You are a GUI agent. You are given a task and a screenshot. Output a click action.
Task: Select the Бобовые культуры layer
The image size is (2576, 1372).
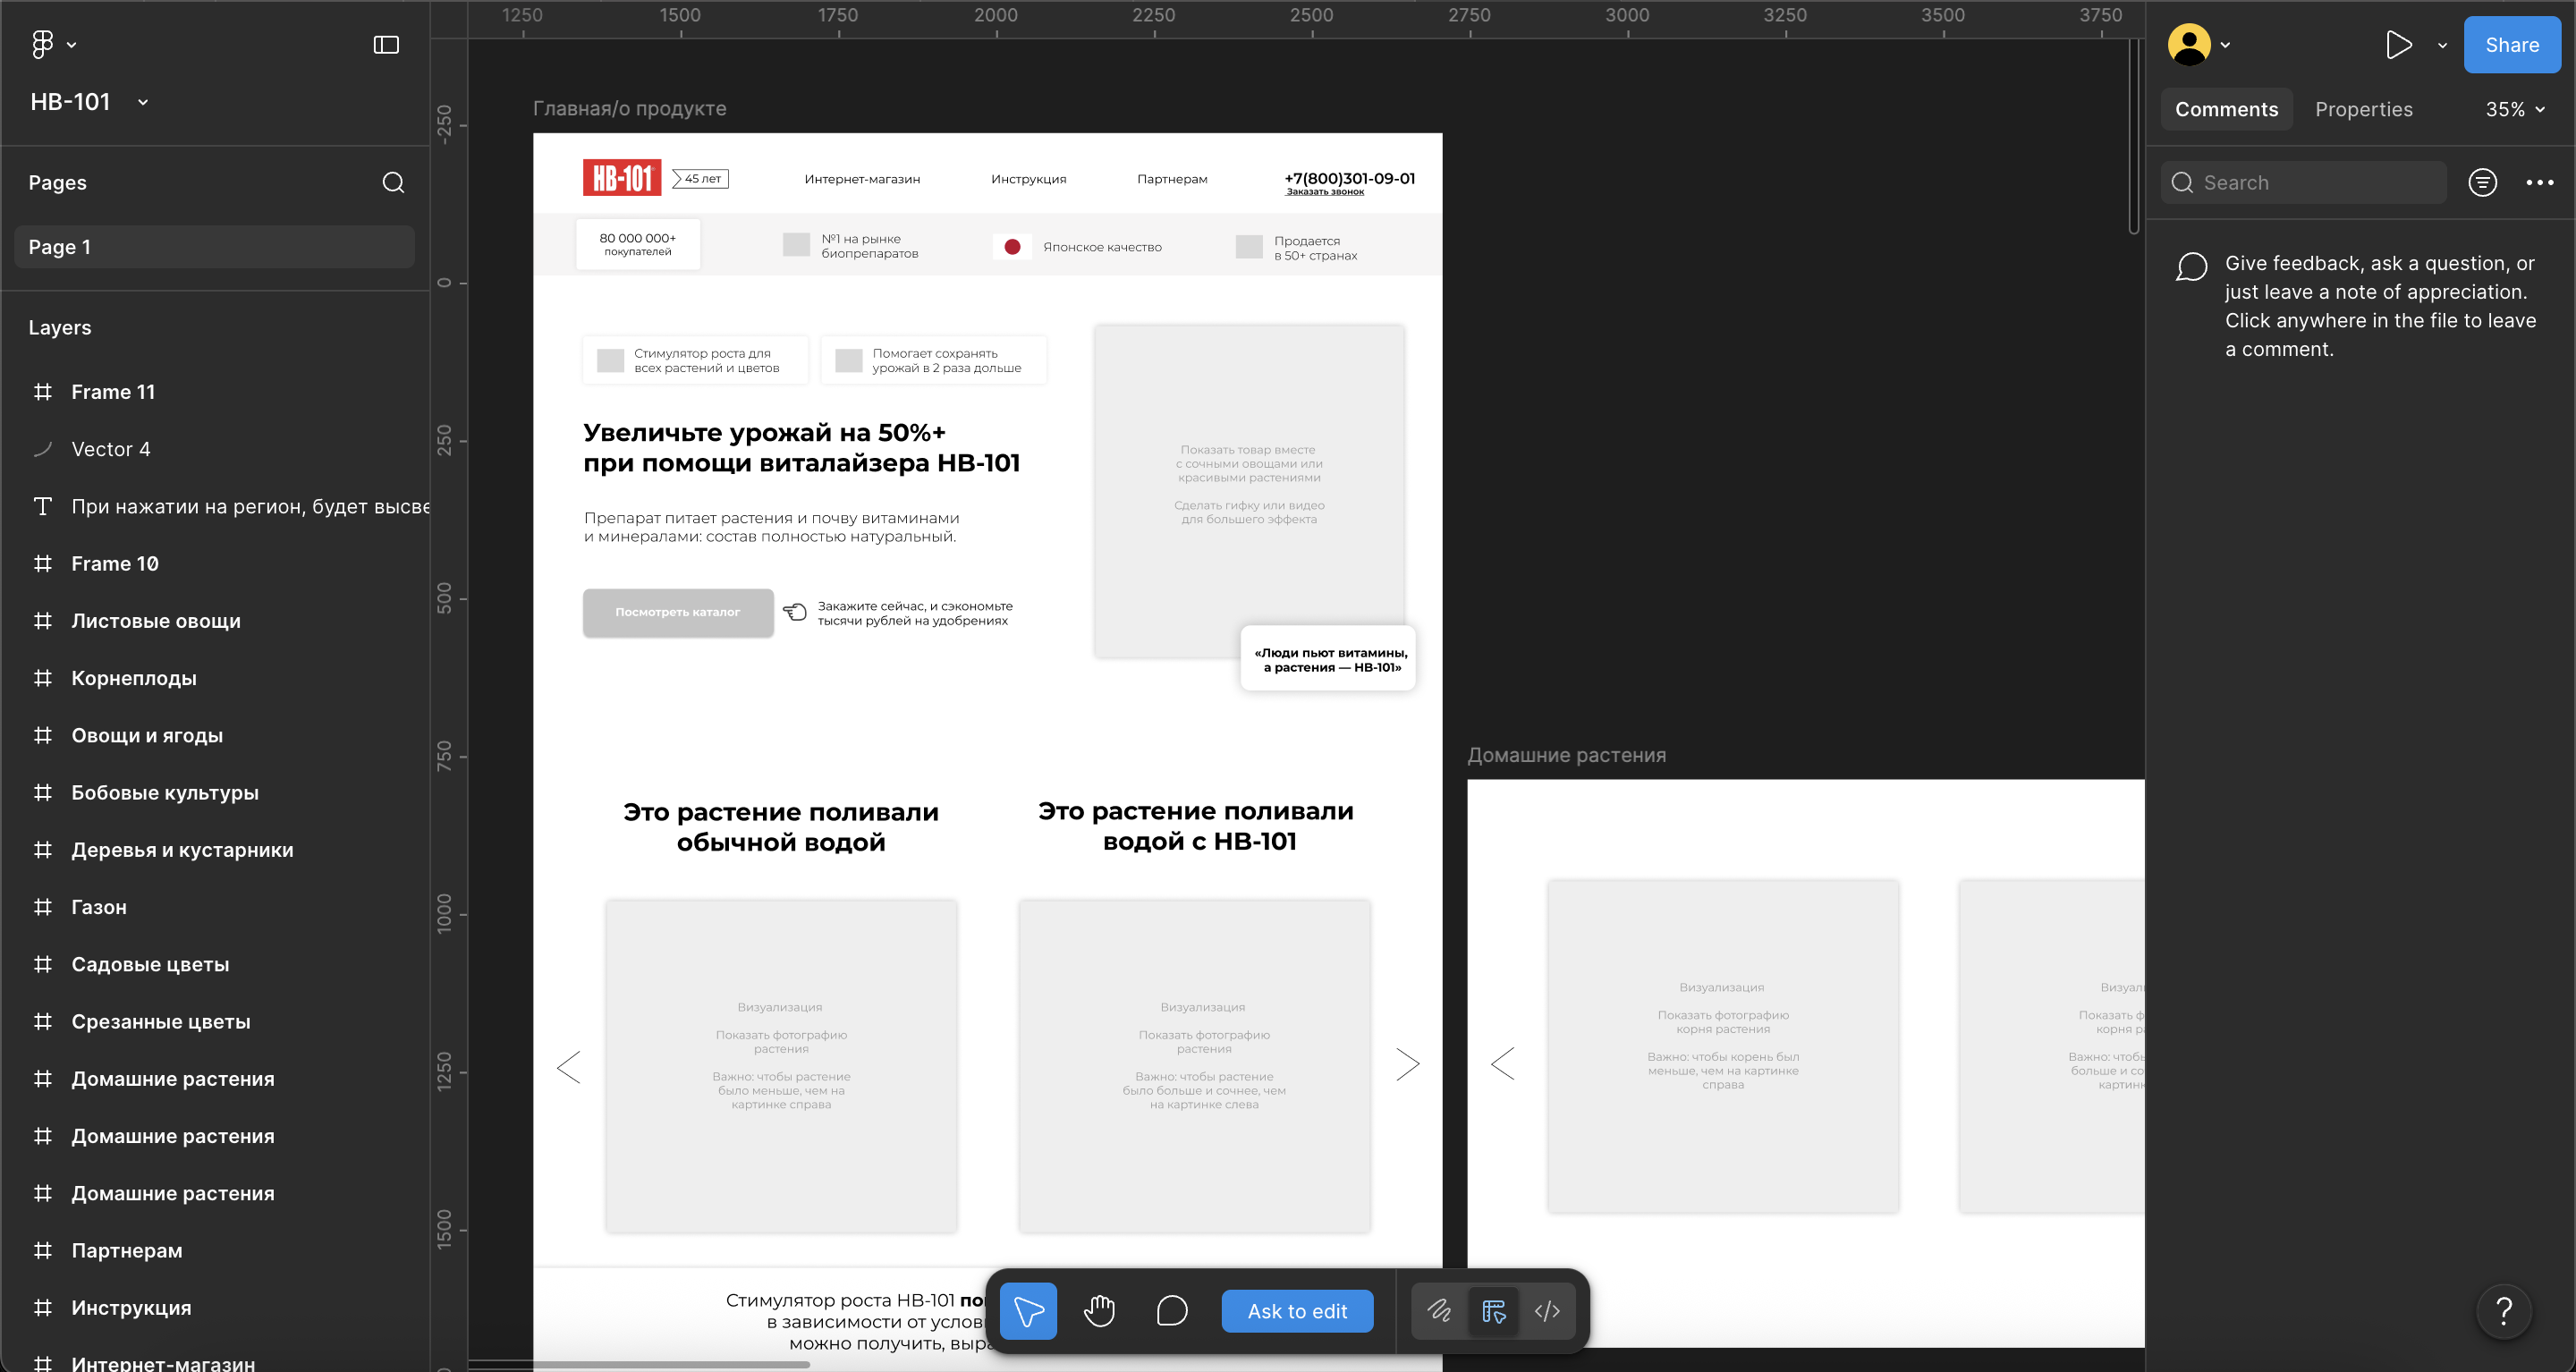[x=165, y=793]
